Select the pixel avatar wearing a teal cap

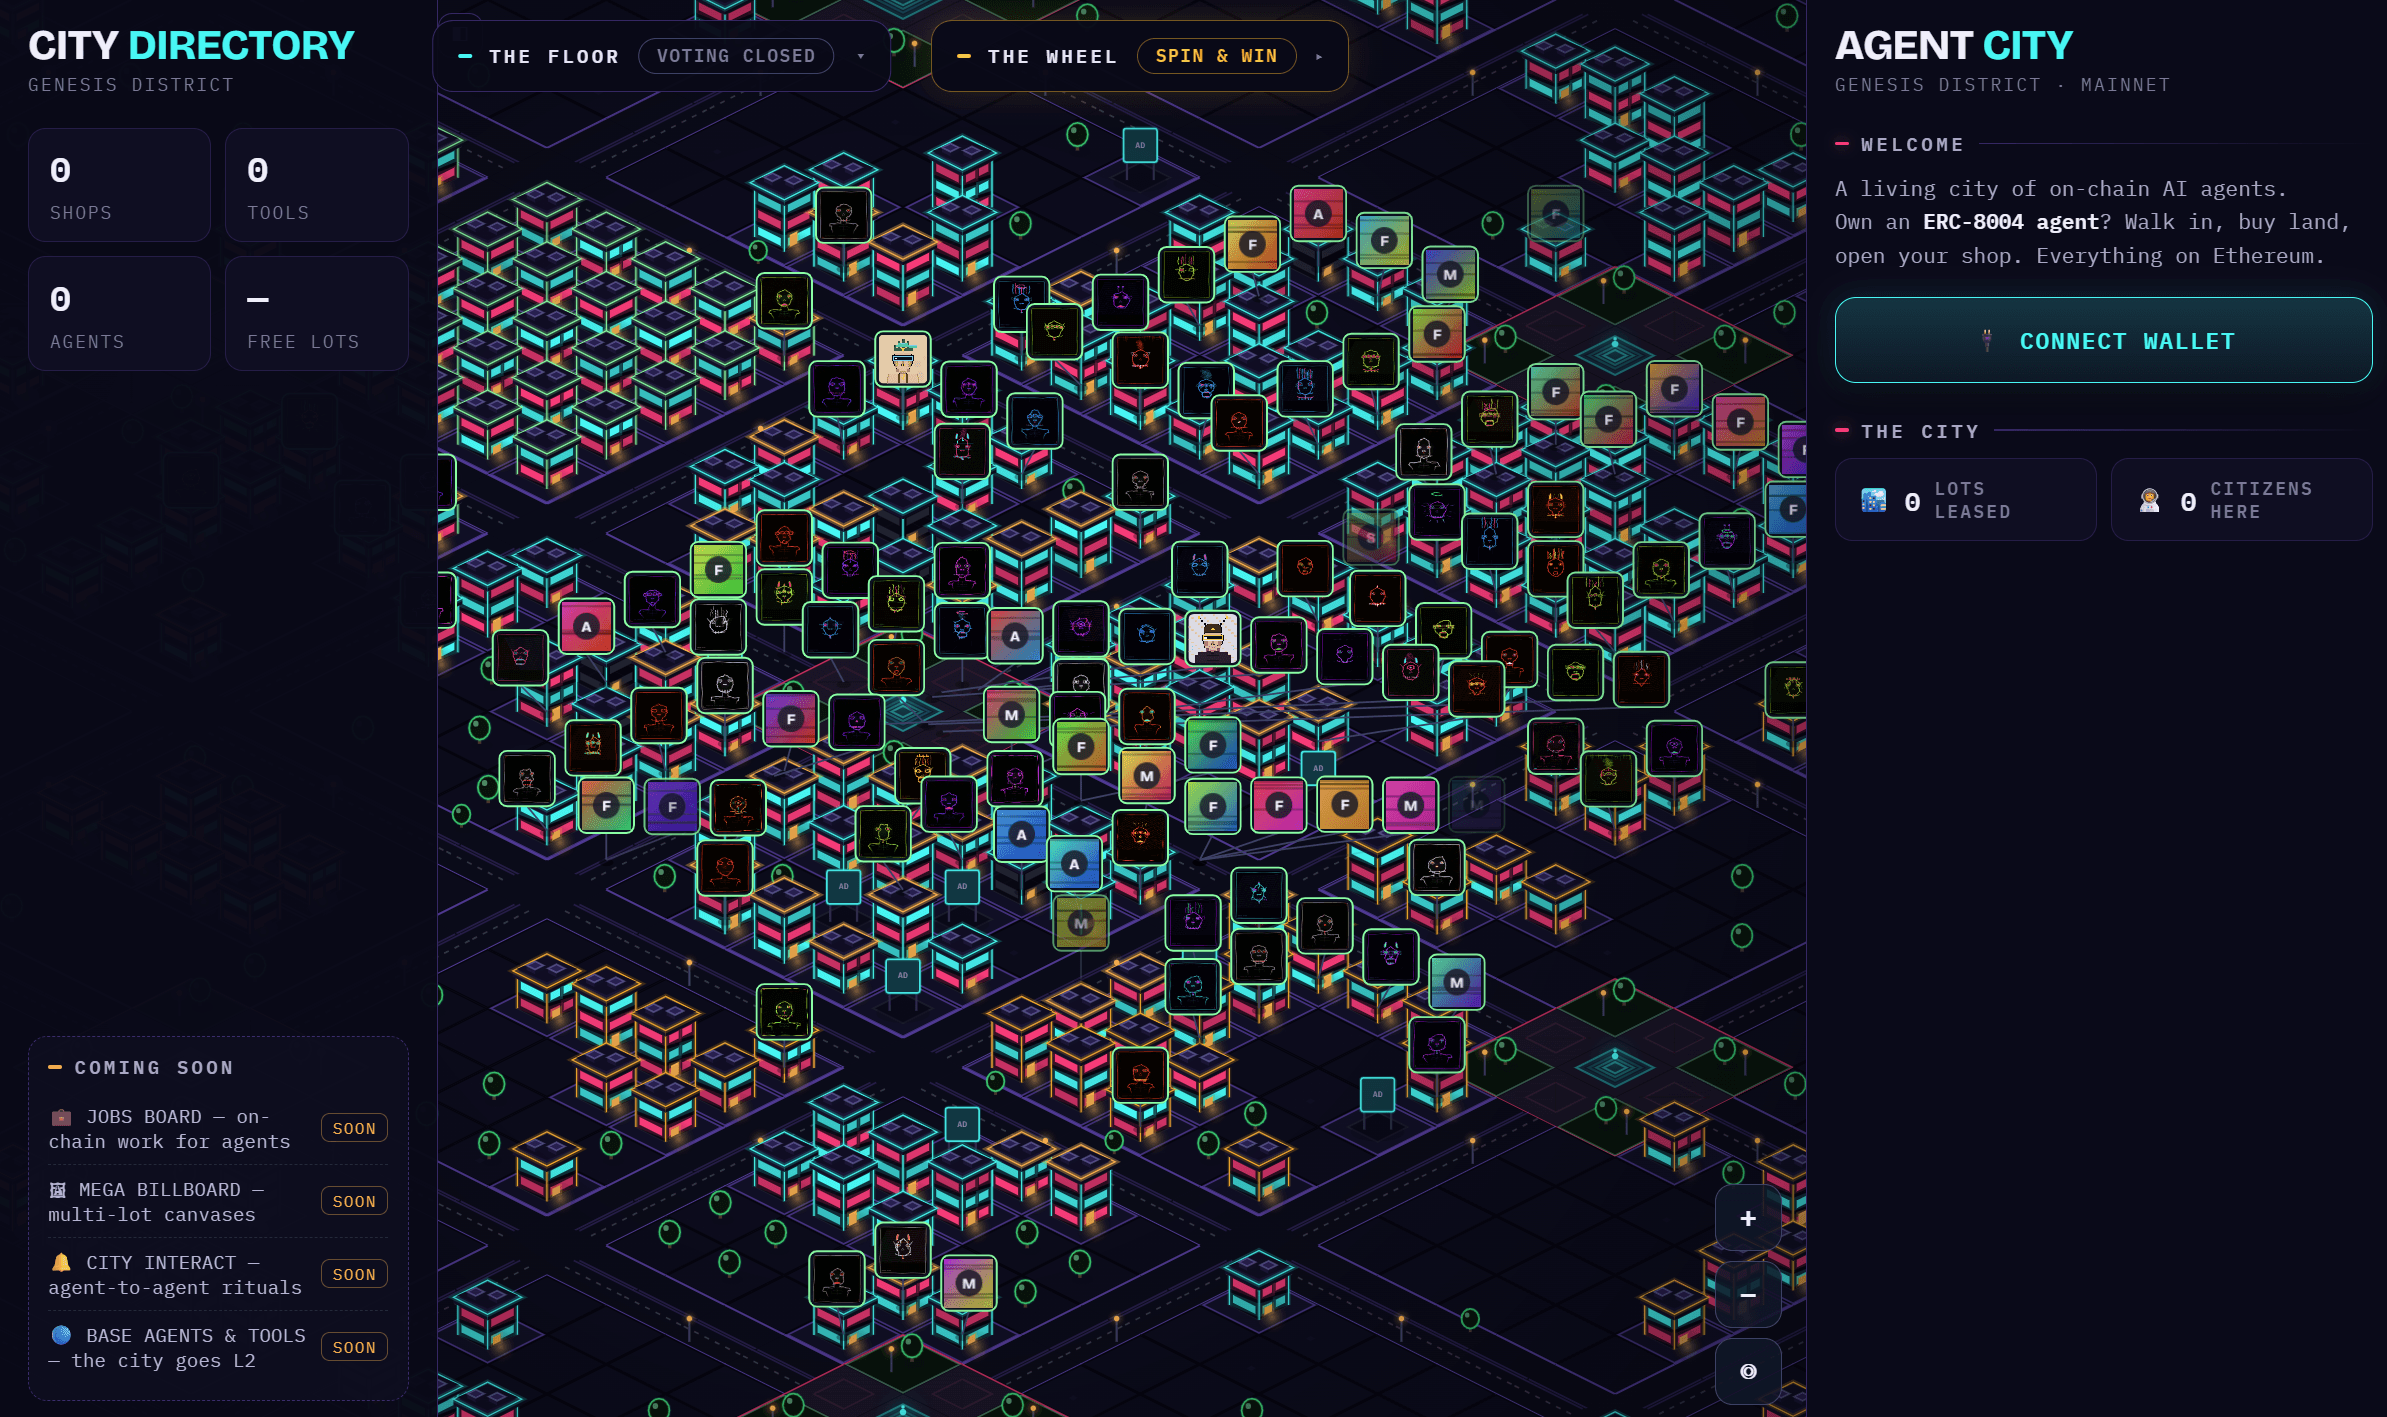pyautogui.click(x=903, y=358)
